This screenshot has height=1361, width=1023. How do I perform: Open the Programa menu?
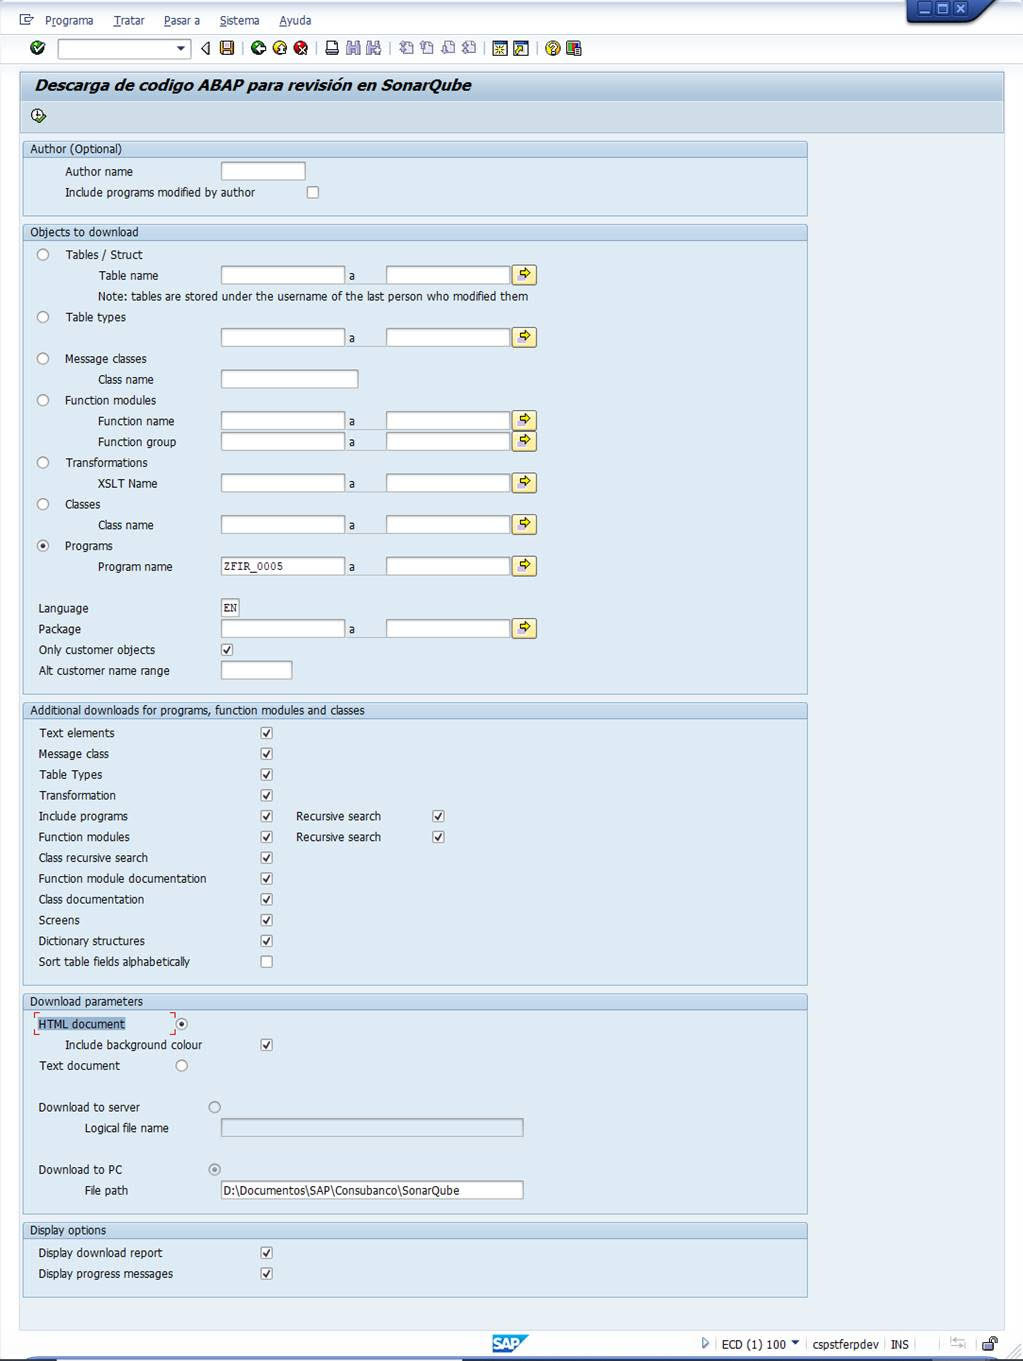tap(69, 20)
